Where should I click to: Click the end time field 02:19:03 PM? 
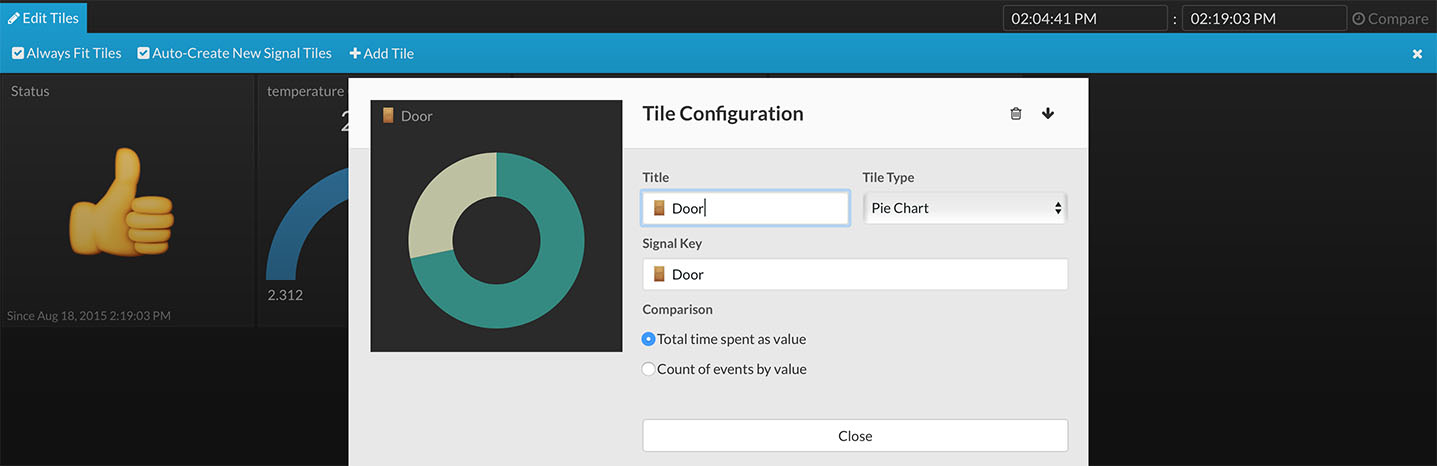1263,19
